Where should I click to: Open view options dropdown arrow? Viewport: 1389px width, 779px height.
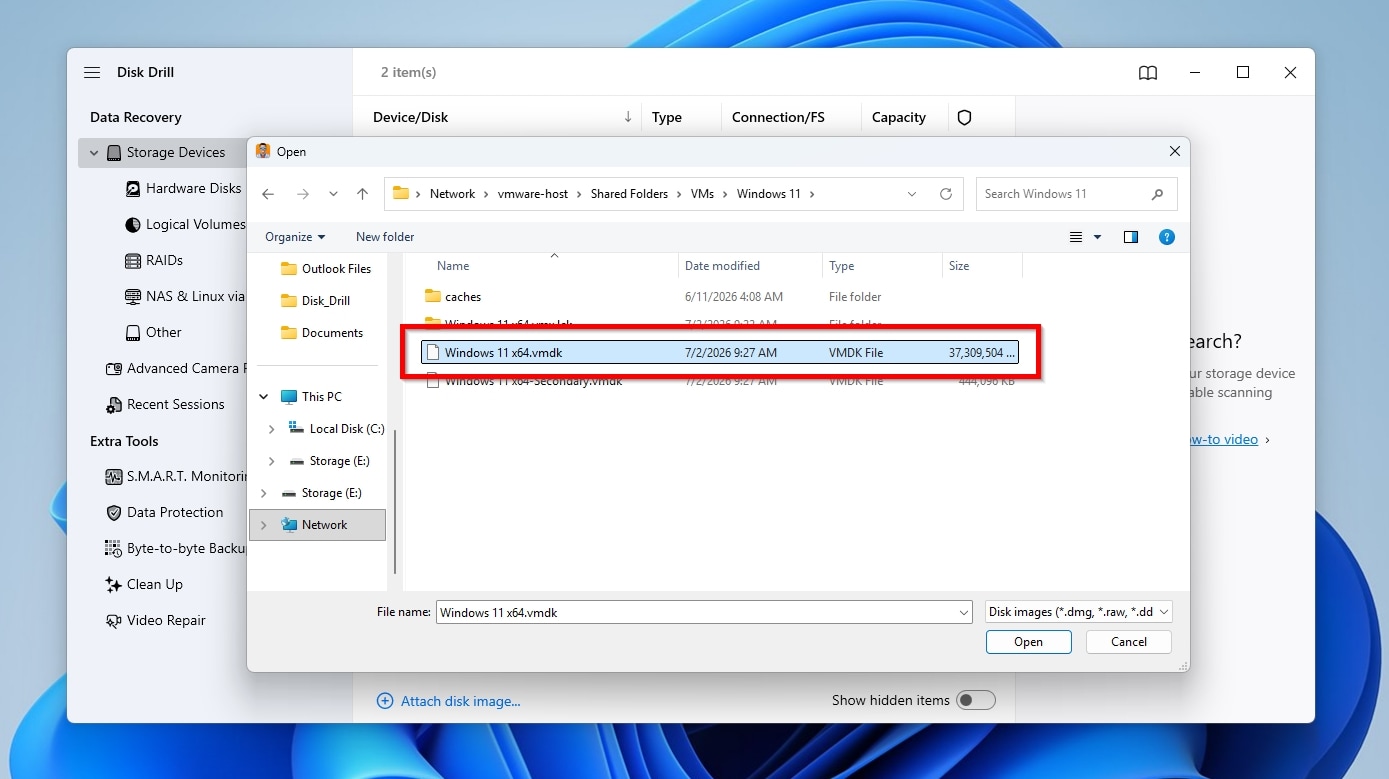tap(1097, 237)
